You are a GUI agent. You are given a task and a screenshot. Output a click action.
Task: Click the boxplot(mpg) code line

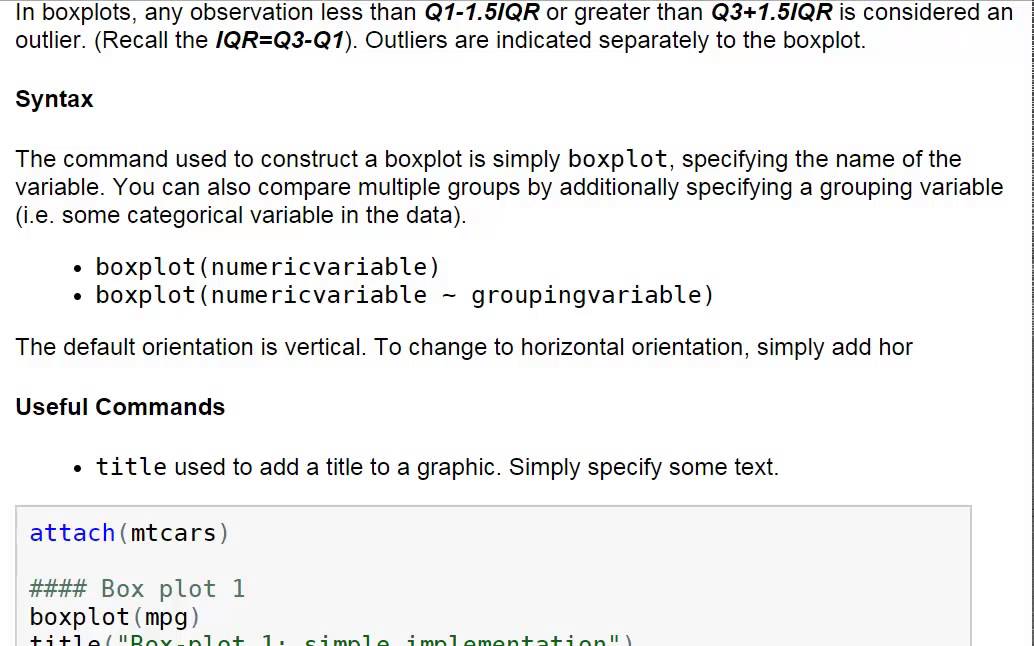115,617
